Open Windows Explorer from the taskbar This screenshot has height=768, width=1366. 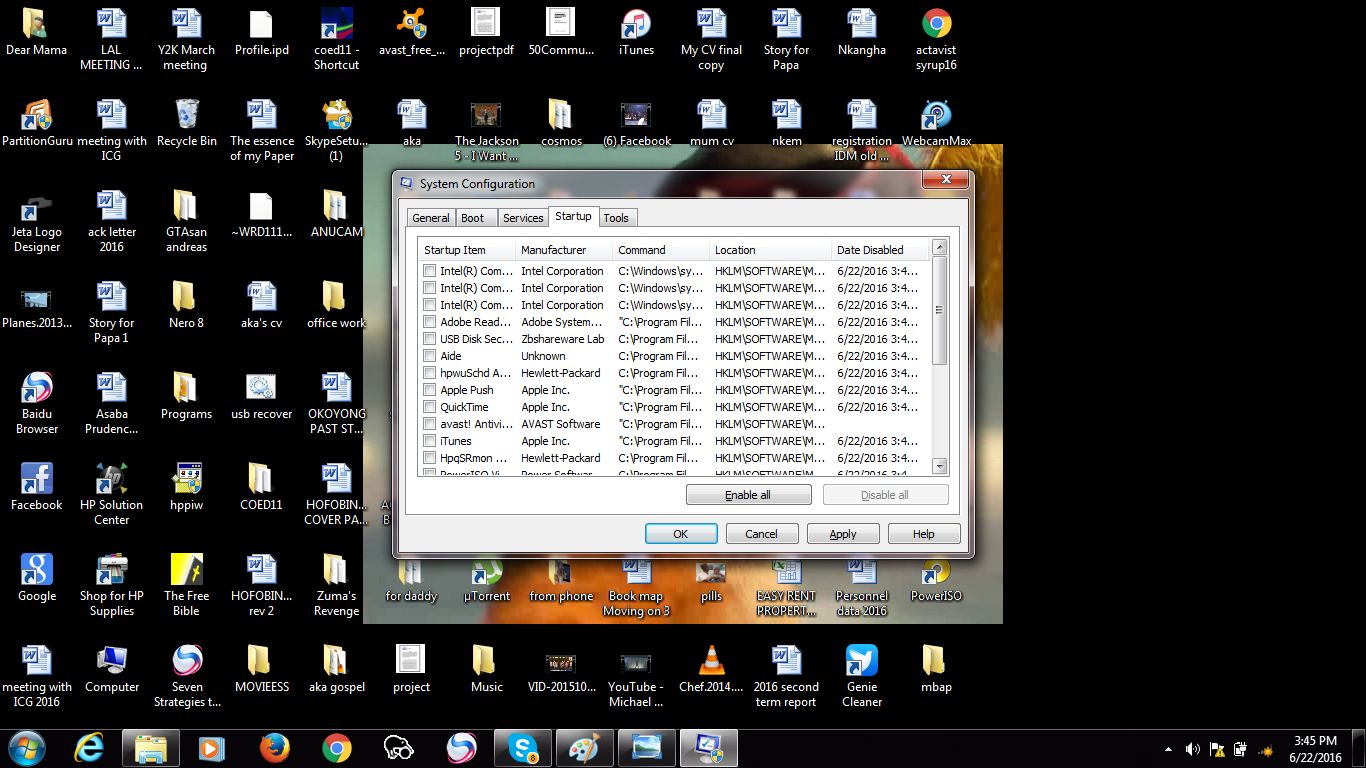(151, 748)
